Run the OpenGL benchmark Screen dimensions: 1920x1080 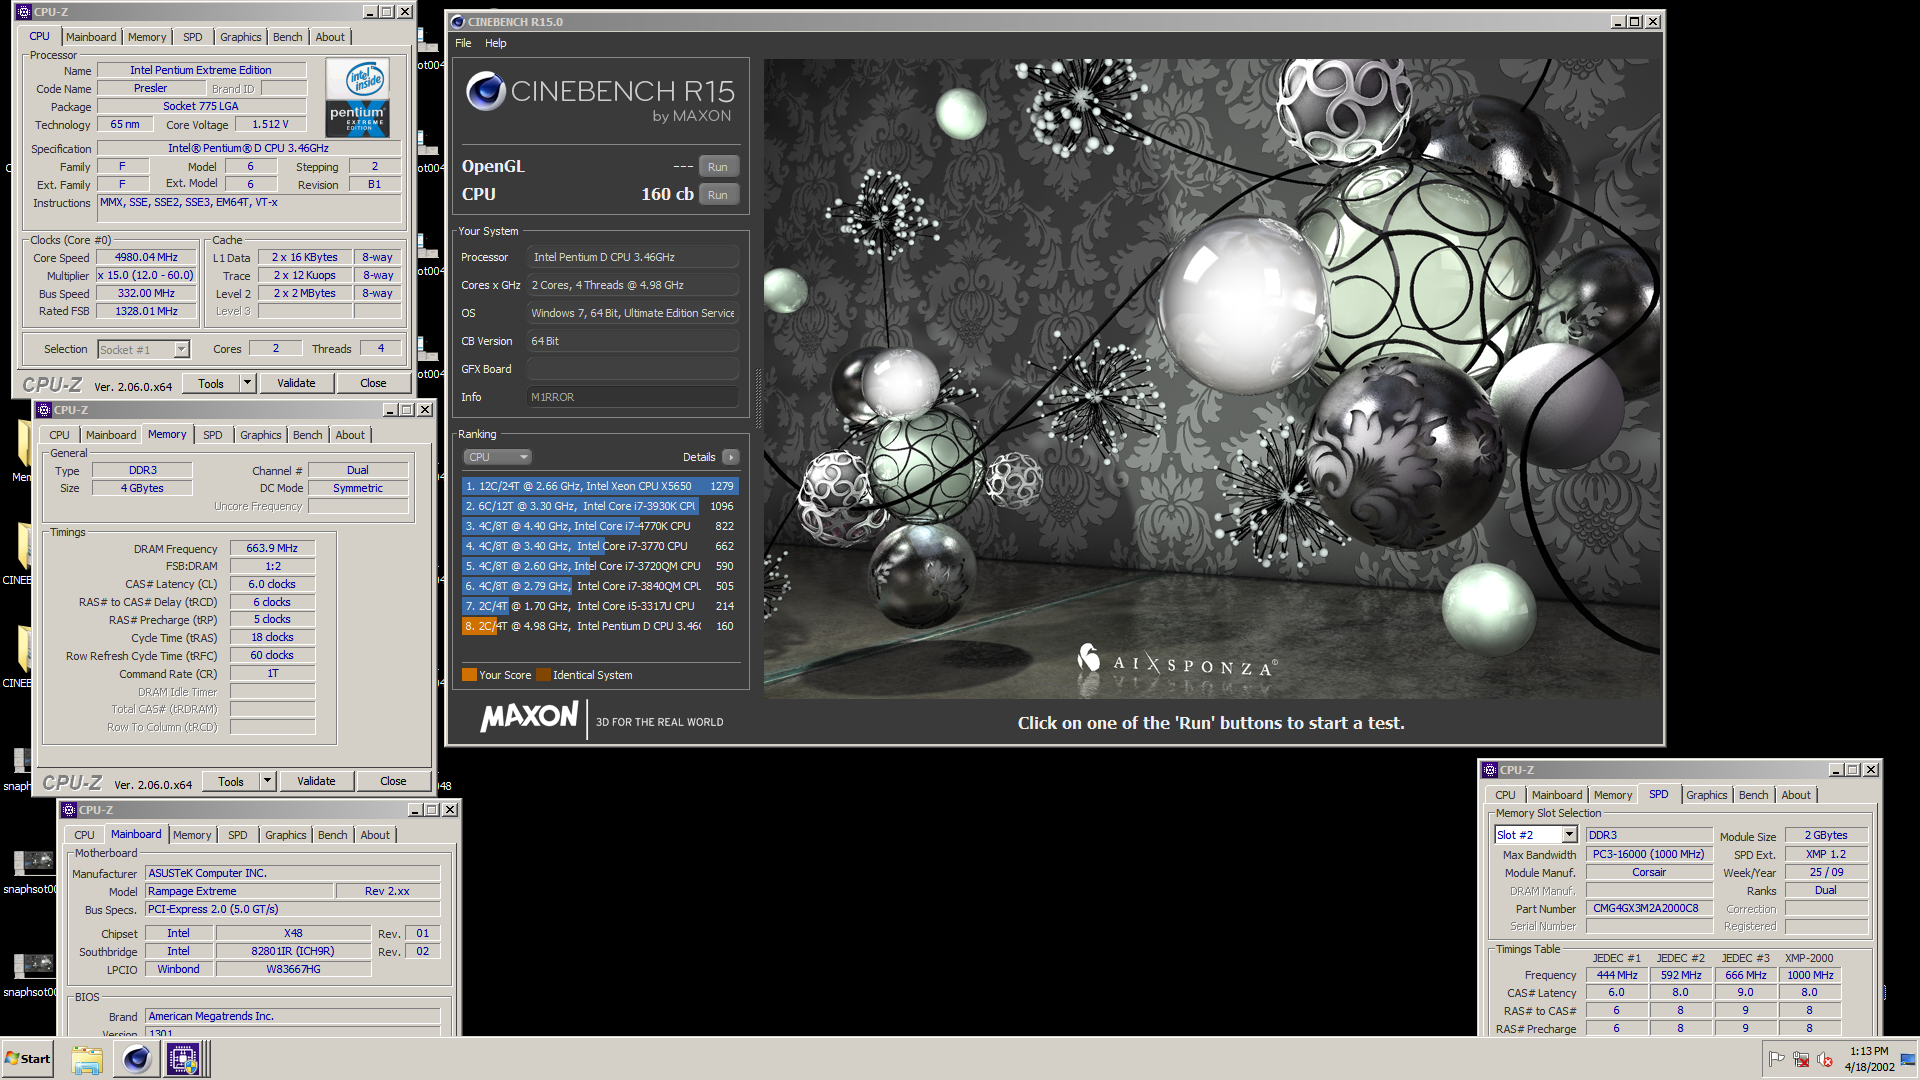pos(718,167)
